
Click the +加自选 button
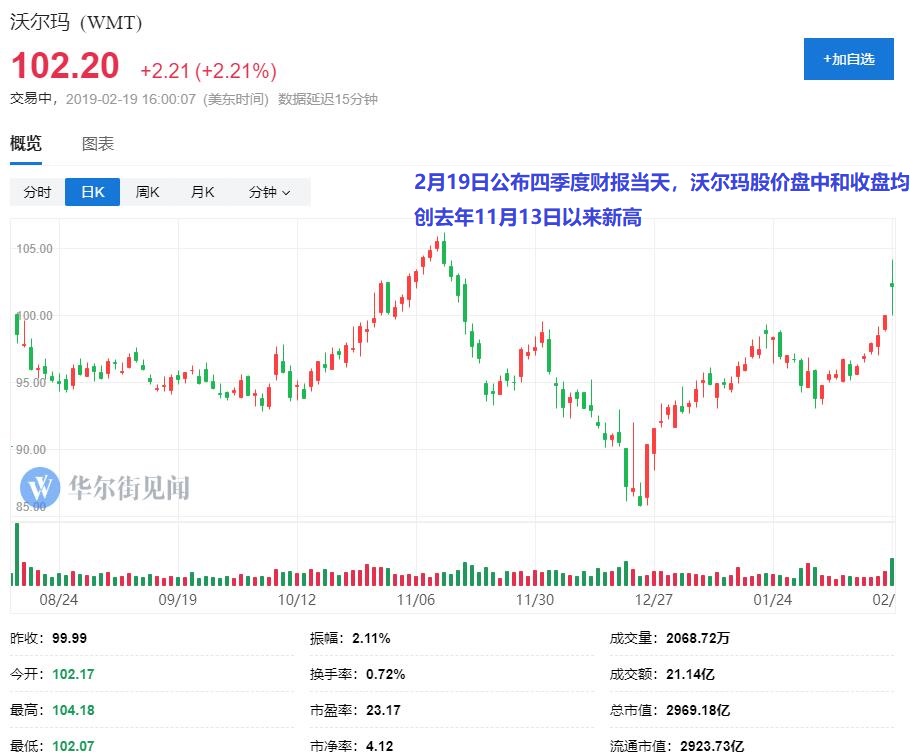pos(848,59)
